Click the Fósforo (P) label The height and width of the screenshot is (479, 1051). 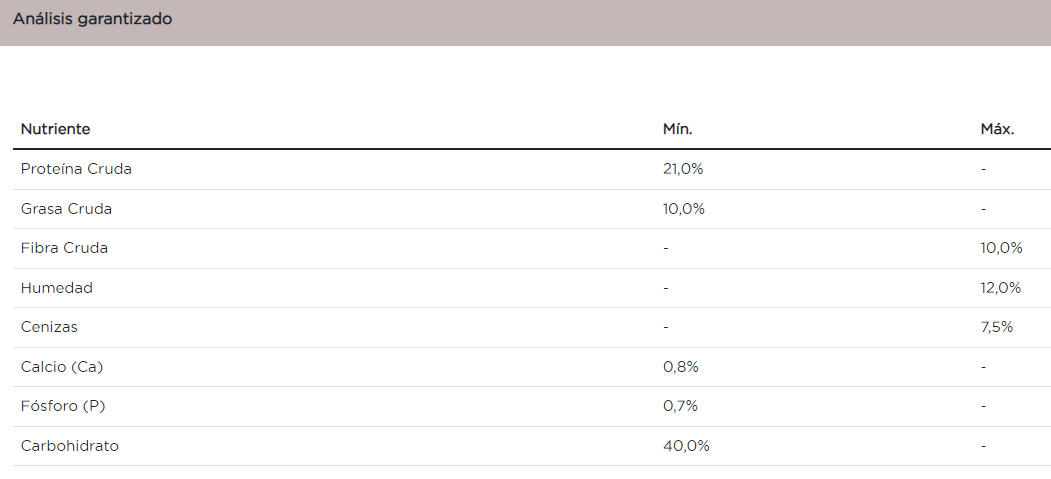[62, 406]
